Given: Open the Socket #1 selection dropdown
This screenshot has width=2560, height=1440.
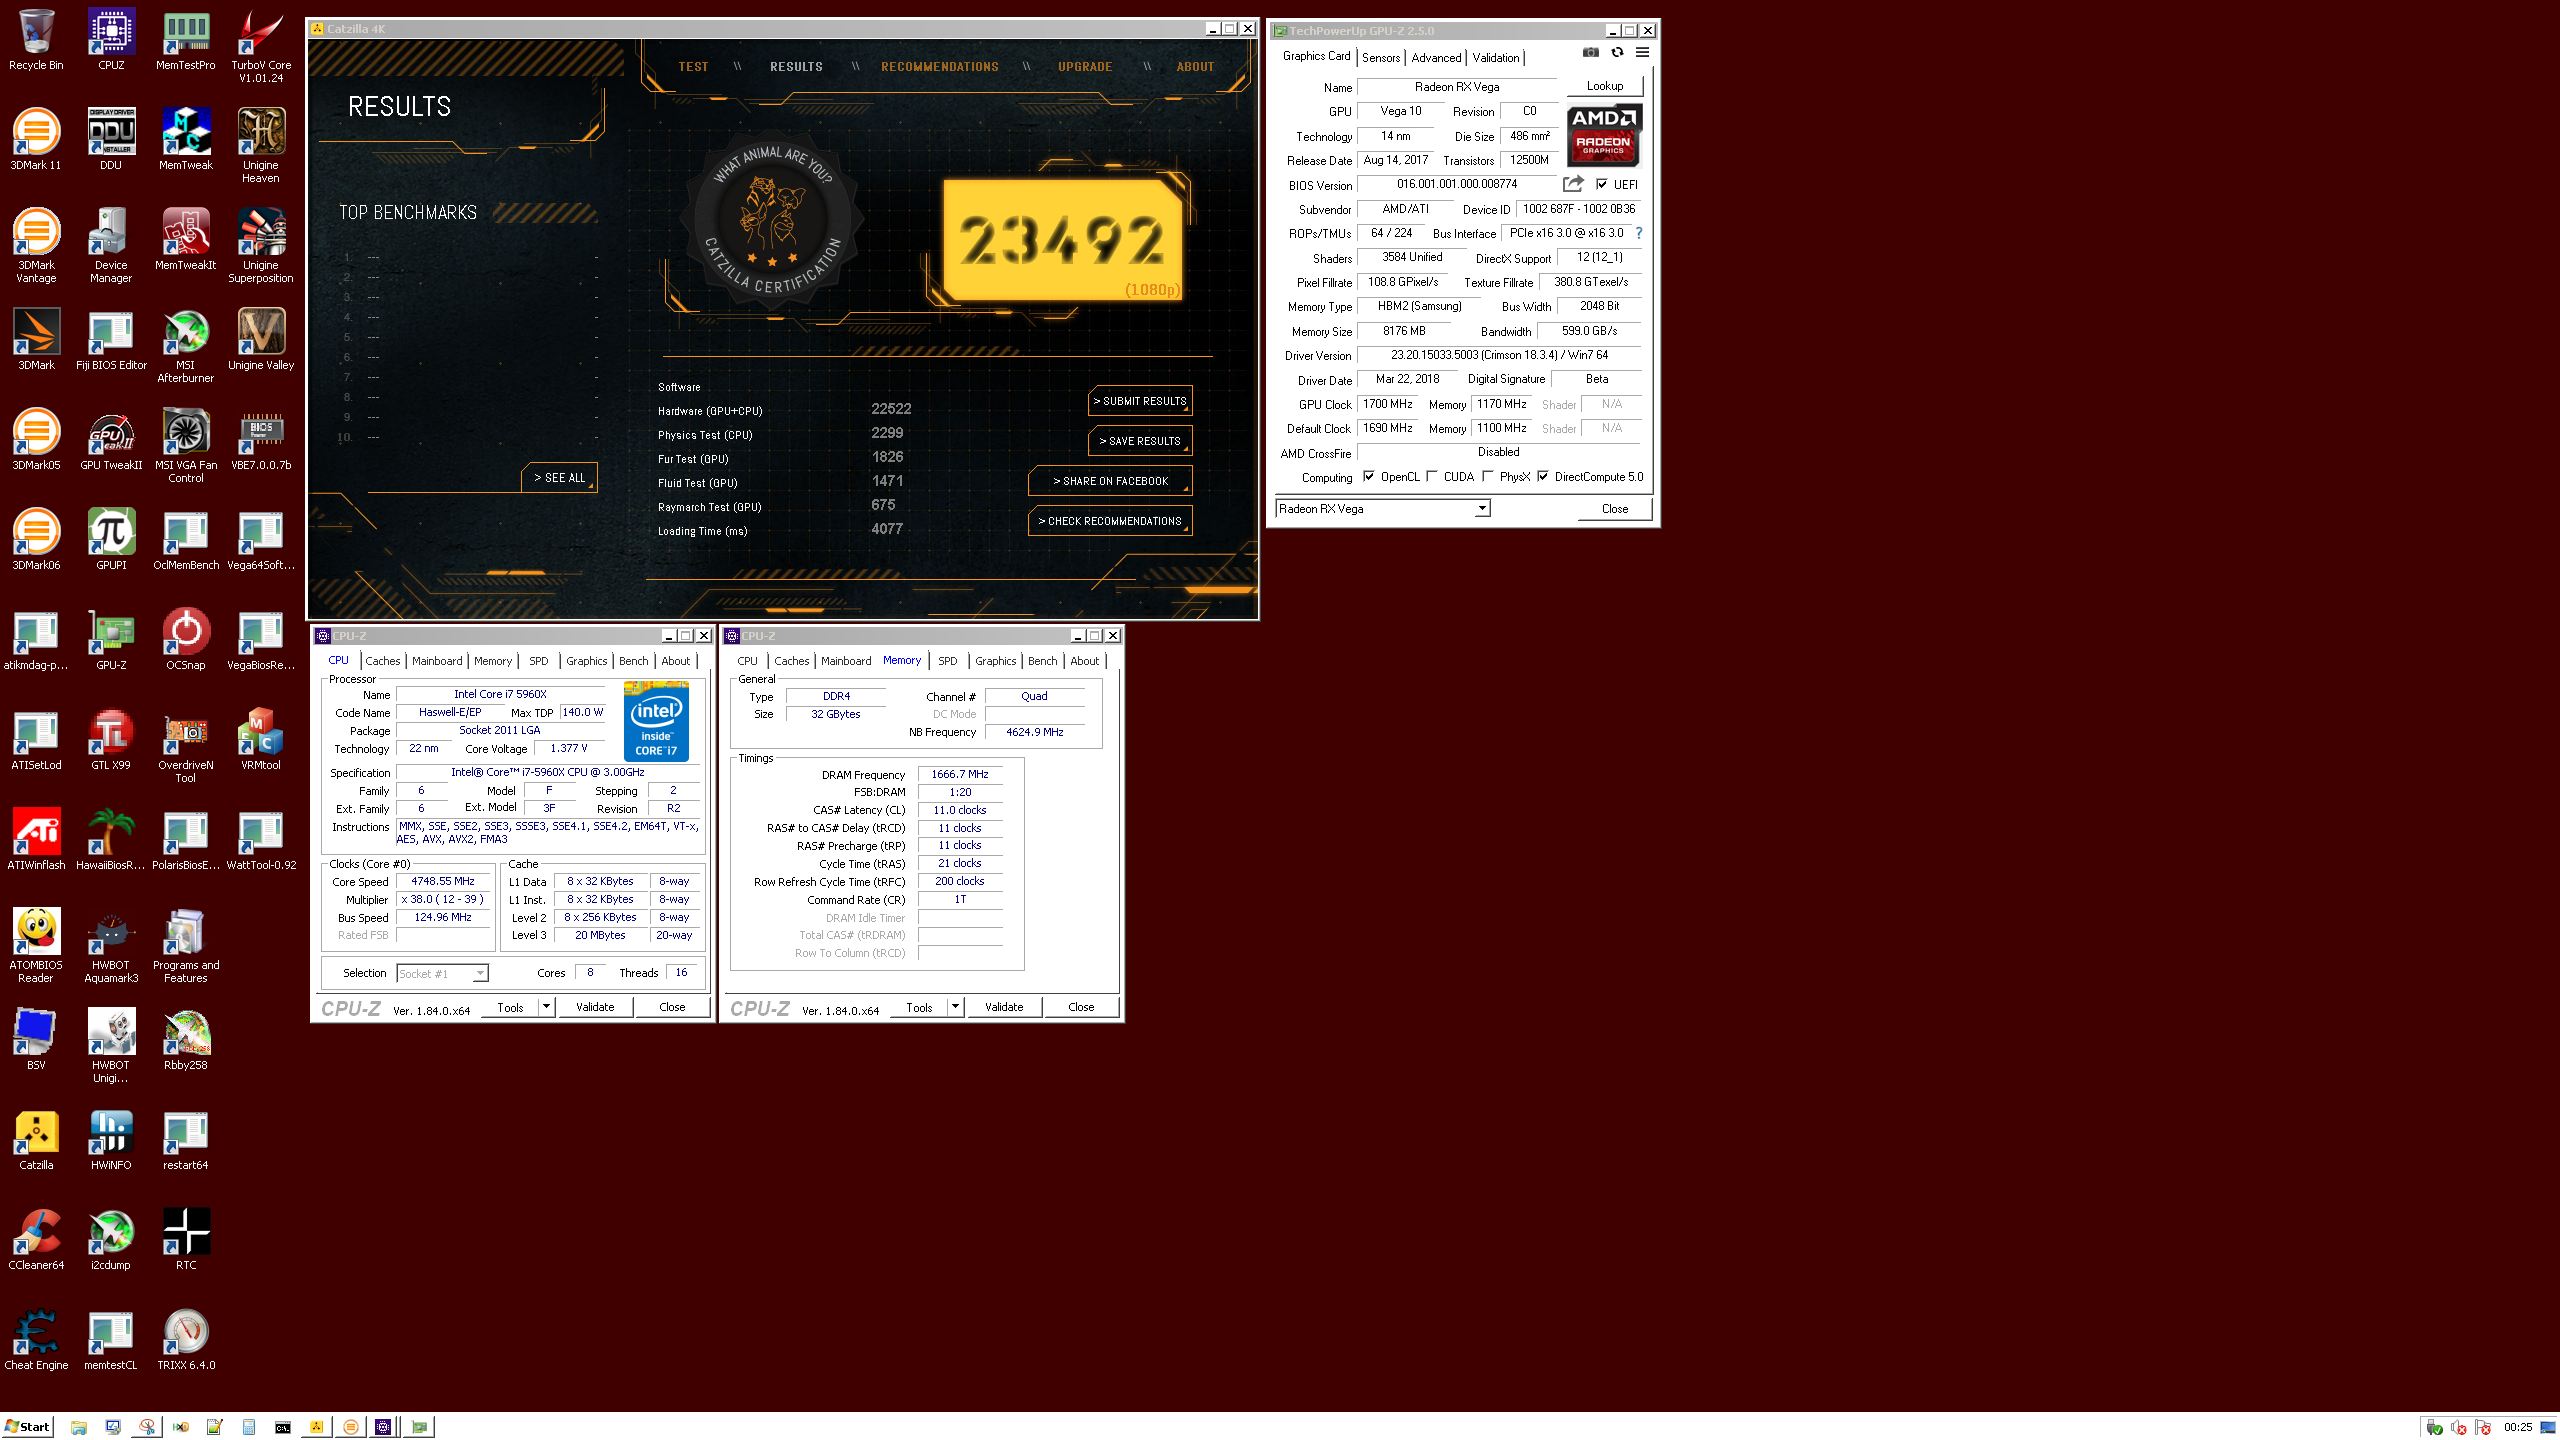Looking at the screenshot, I should pyautogui.click(x=480, y=973).
